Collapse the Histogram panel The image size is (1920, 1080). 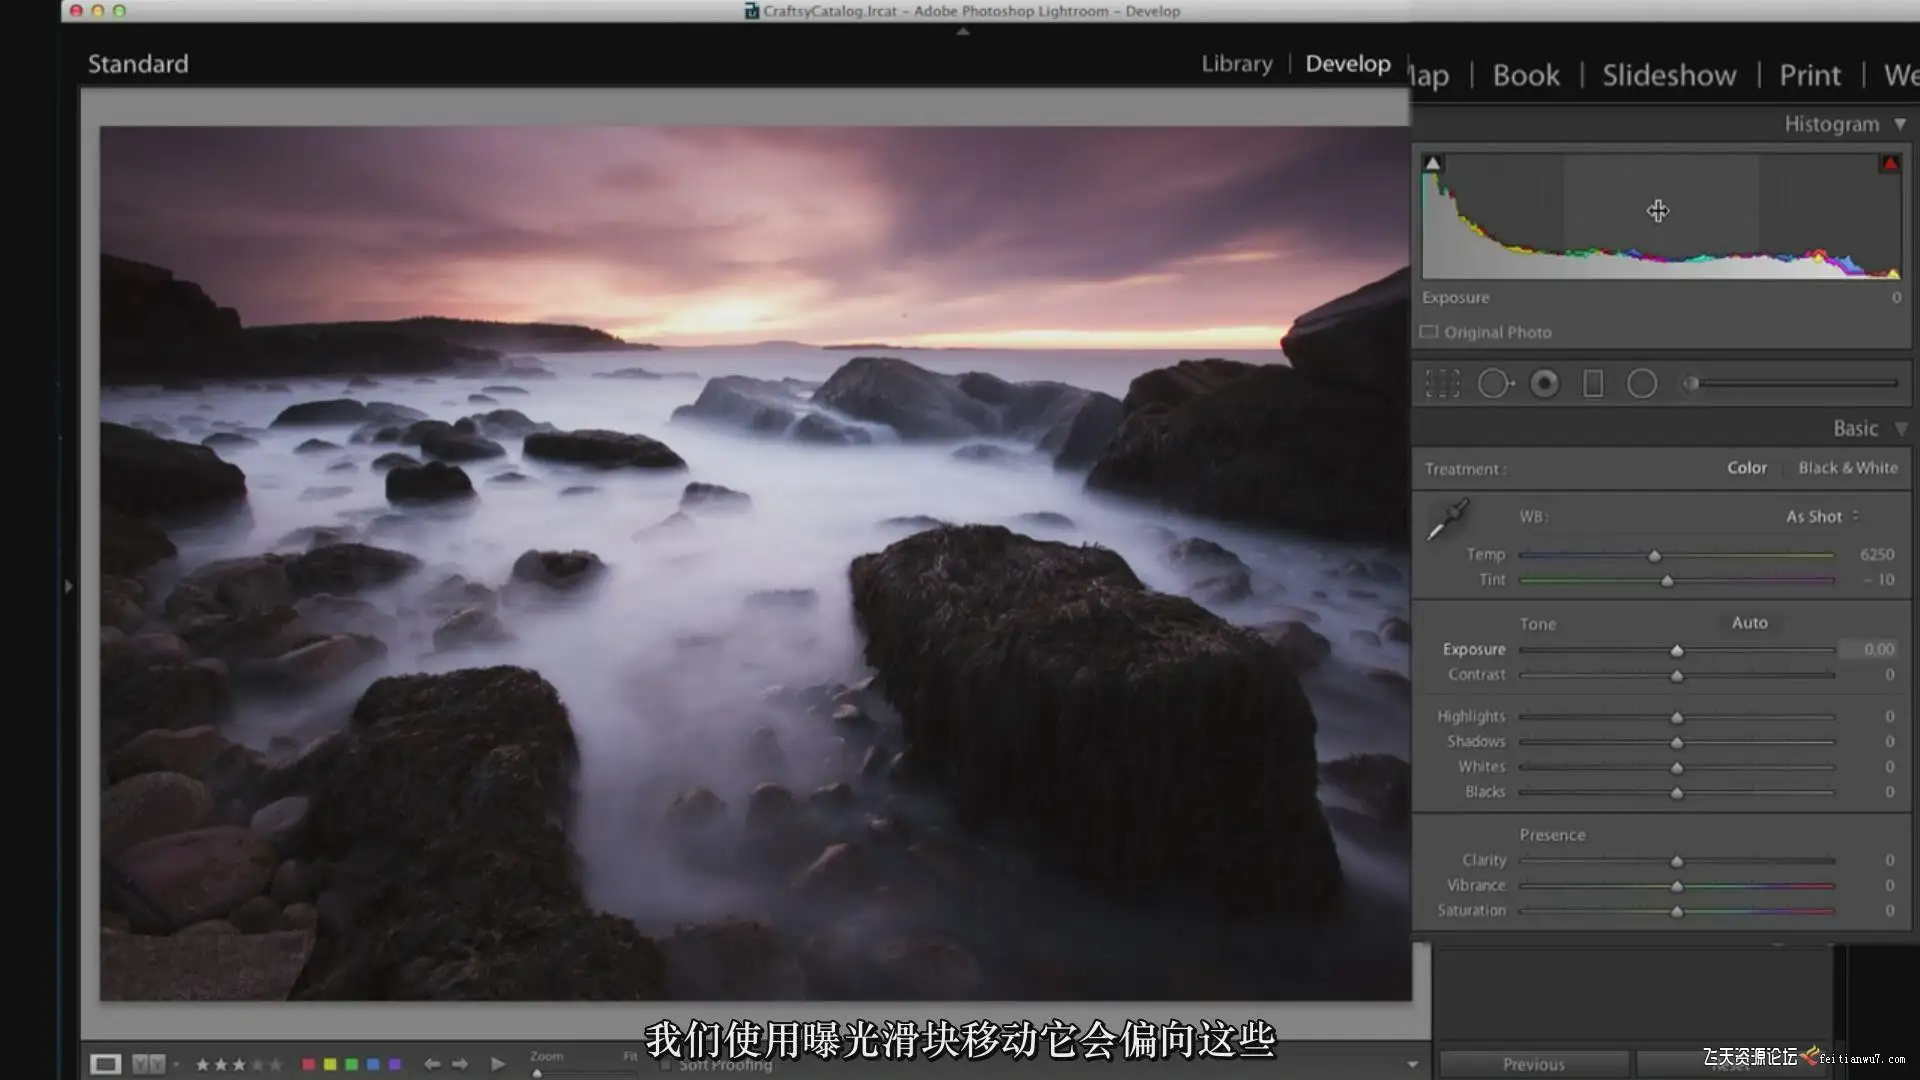(1900, 124)
